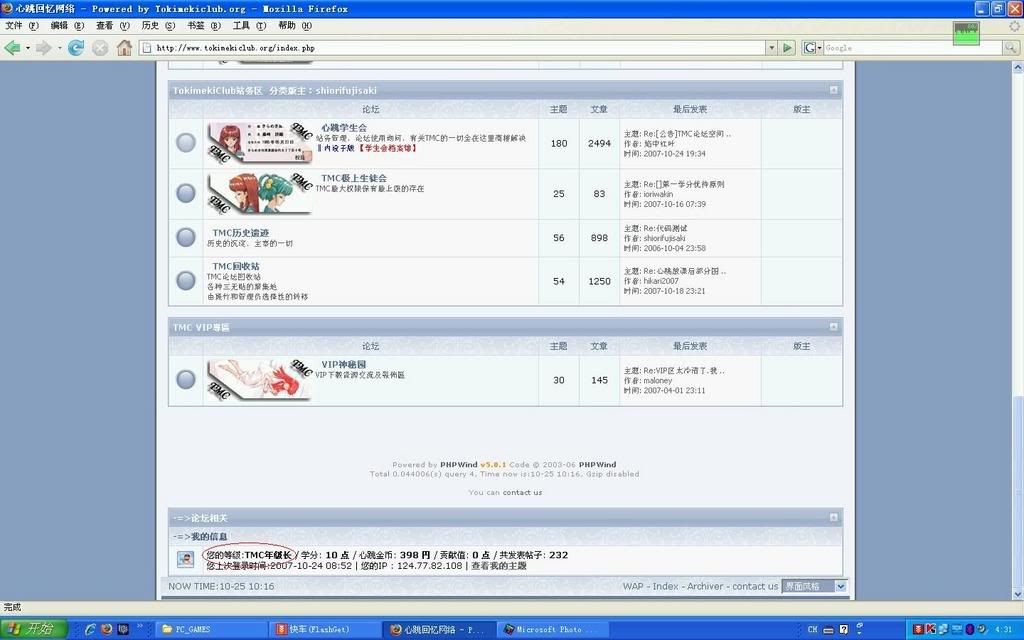Click the status circle icon for TMC历史遗迹
This screenshot has width=1024, height=640.
[x=185, y=237]
